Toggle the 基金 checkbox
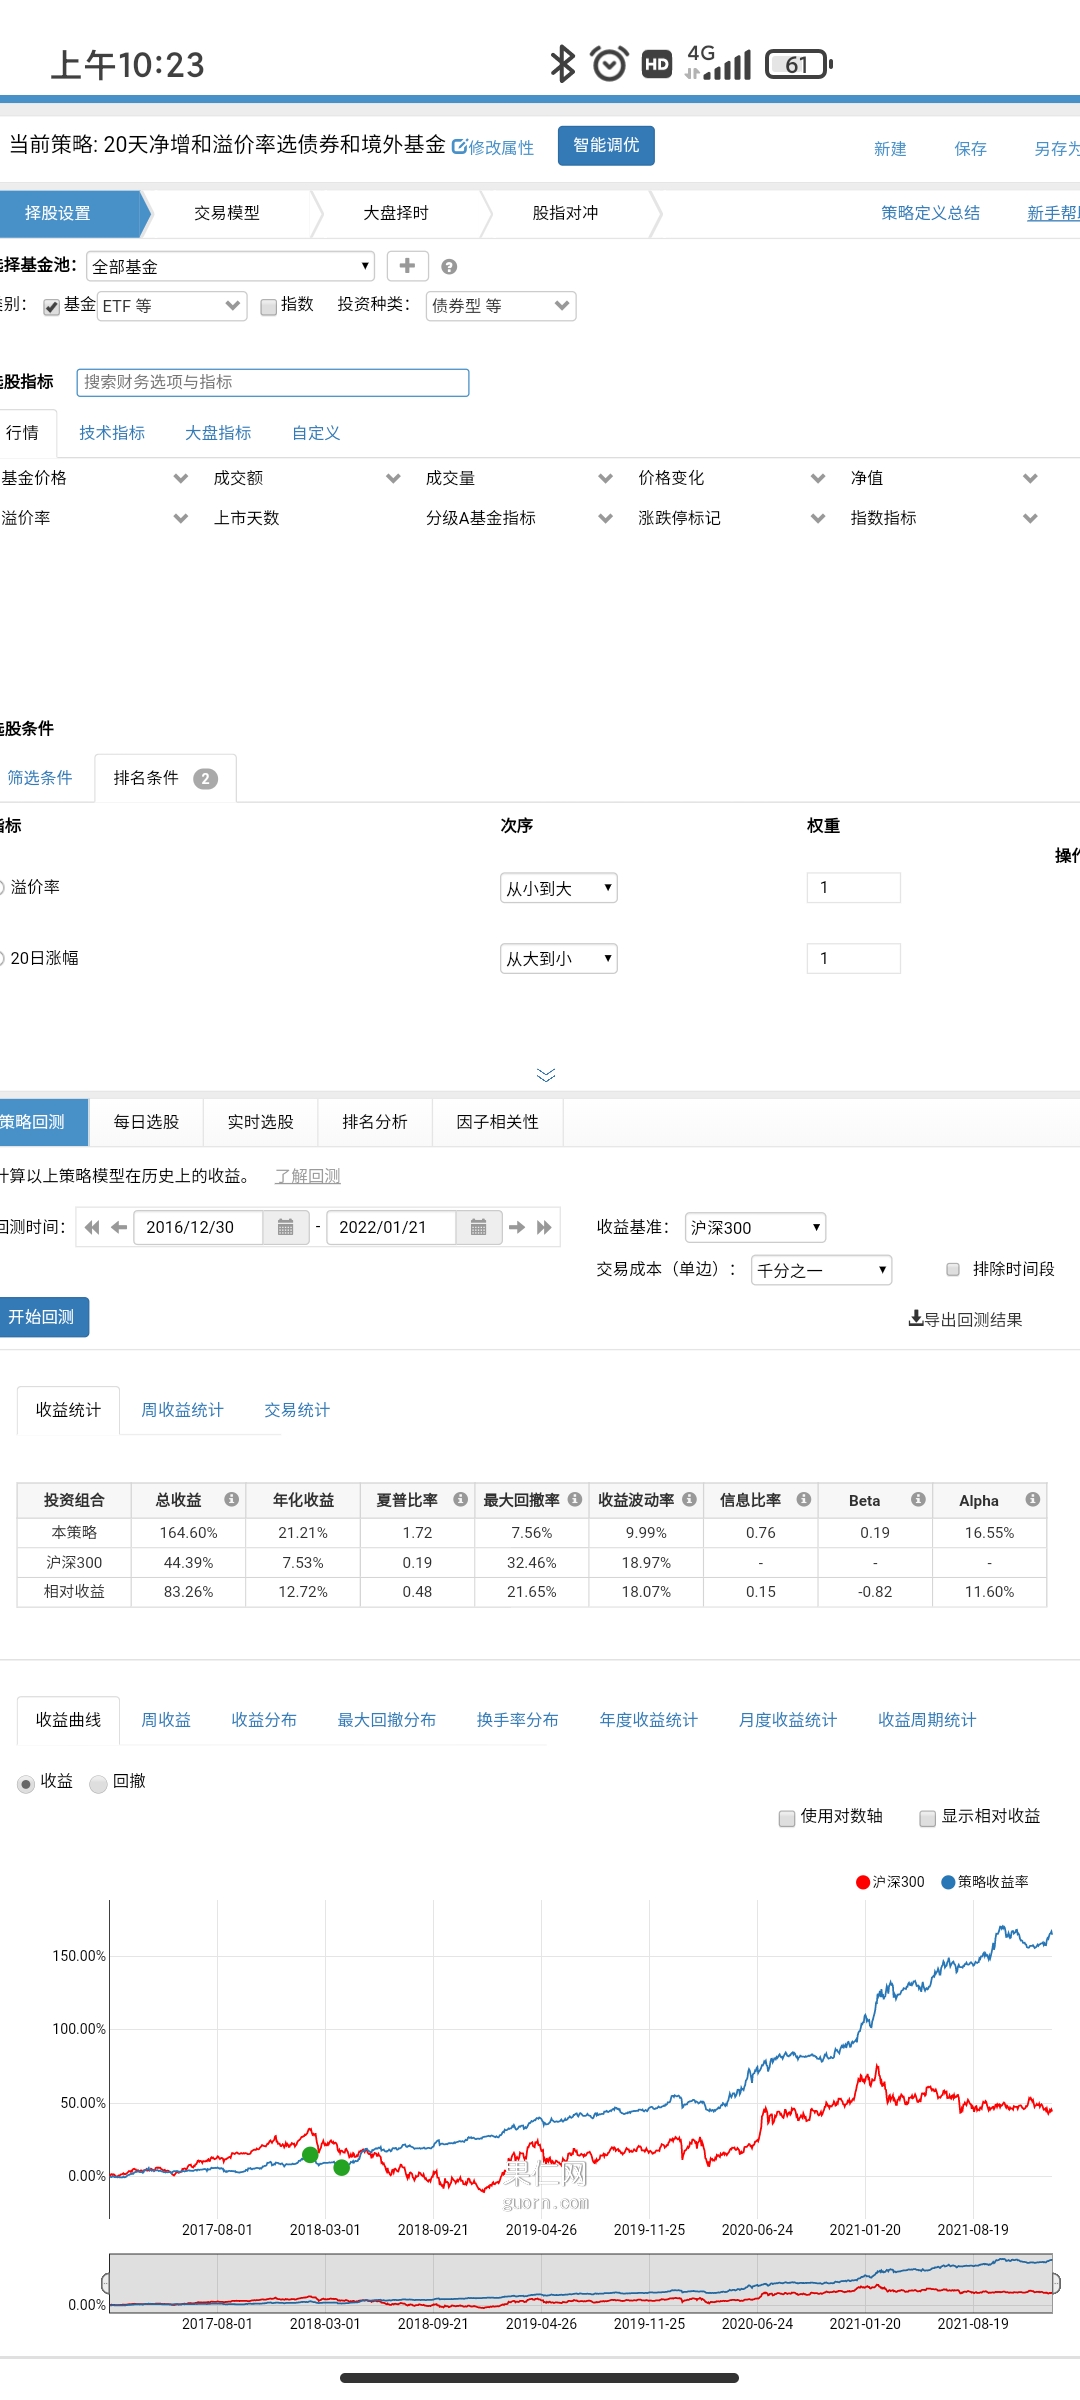 pos(52,307)
